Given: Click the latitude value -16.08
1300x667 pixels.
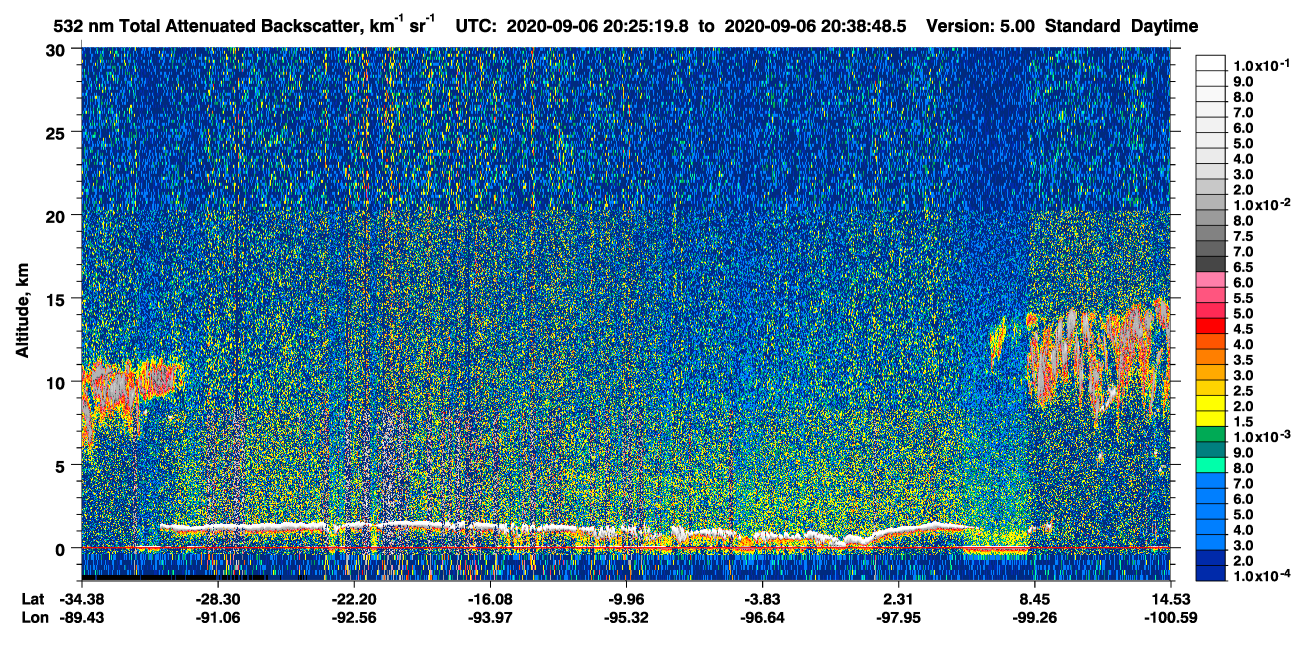Looking at the screenshot, I should coord(489,598).
